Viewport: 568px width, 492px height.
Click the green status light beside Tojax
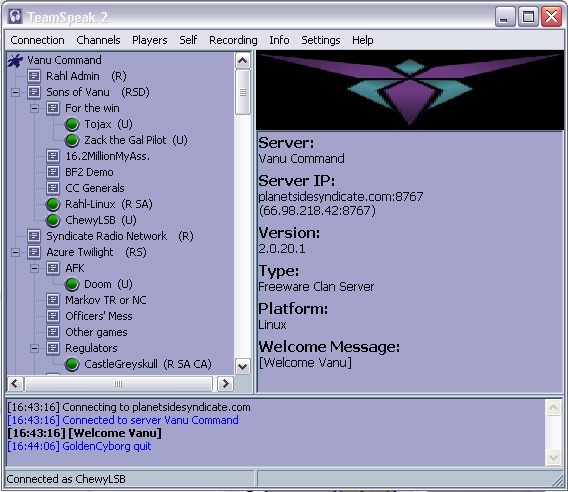pos(72,124)
